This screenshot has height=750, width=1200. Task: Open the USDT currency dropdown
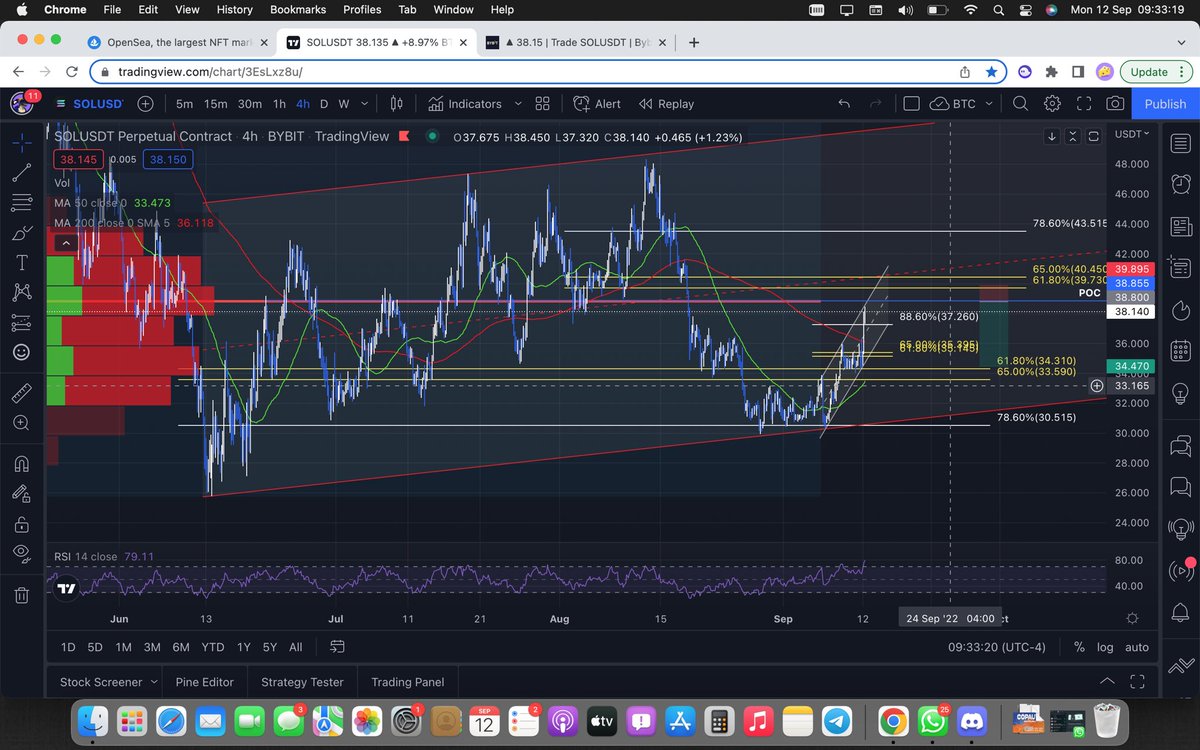pos(1132,134)
